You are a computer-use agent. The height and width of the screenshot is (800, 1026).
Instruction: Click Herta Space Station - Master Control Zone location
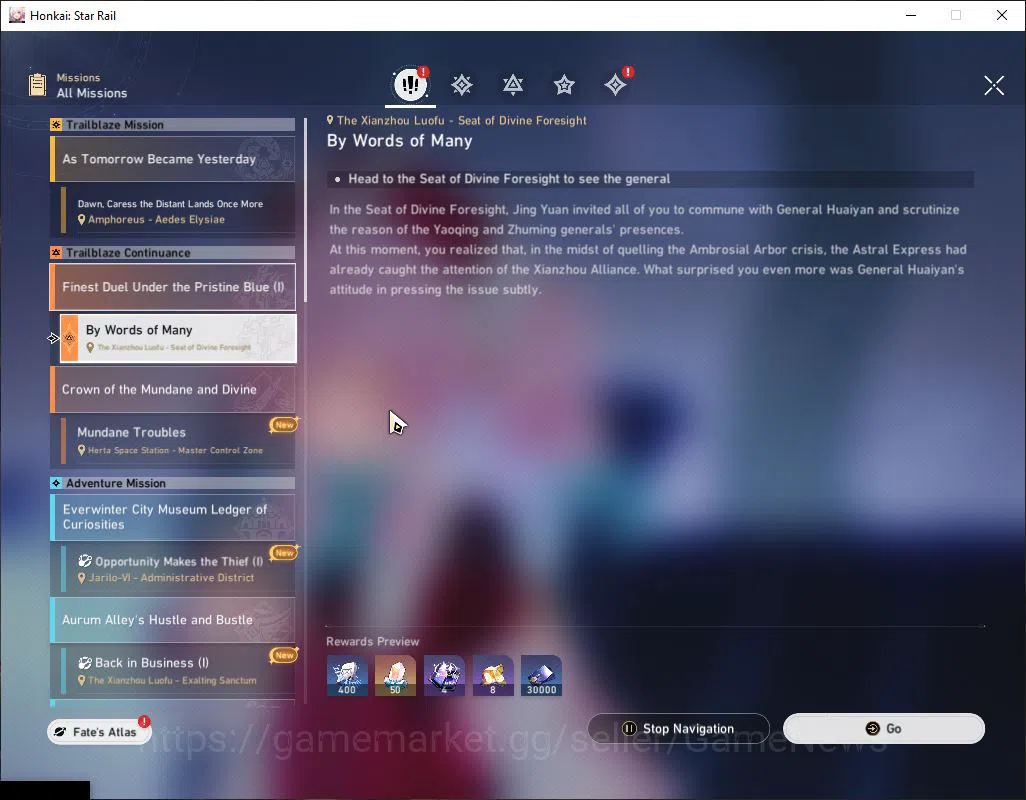point(175,450)
